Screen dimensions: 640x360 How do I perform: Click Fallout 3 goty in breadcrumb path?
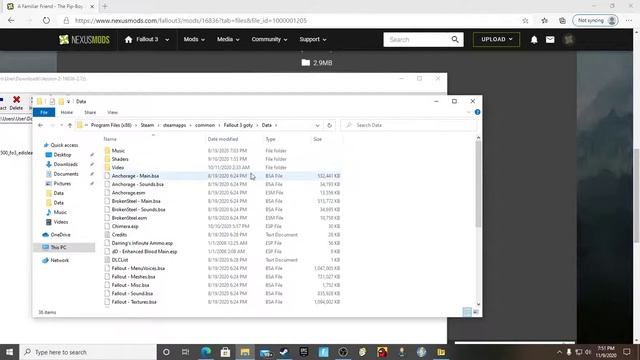click(238, 125)
